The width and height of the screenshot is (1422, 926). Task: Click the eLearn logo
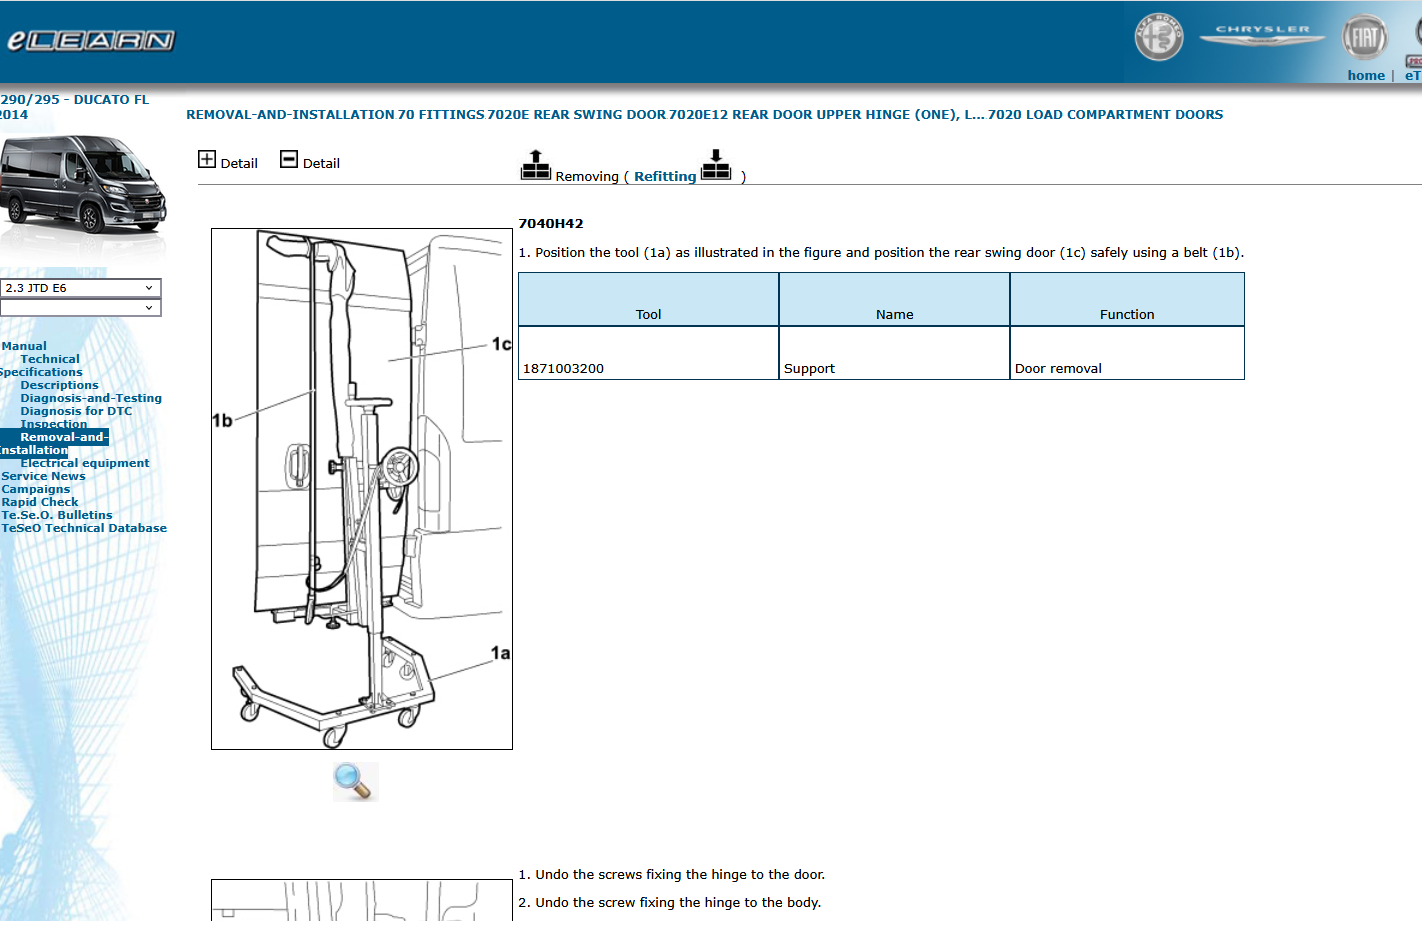click(x=90, y=40)
